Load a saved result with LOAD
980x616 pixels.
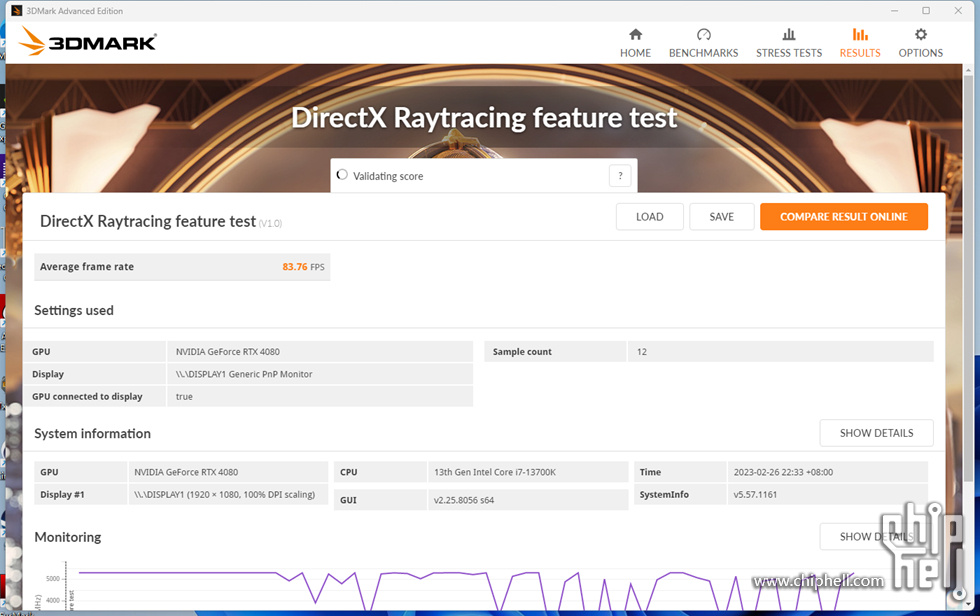649,217
